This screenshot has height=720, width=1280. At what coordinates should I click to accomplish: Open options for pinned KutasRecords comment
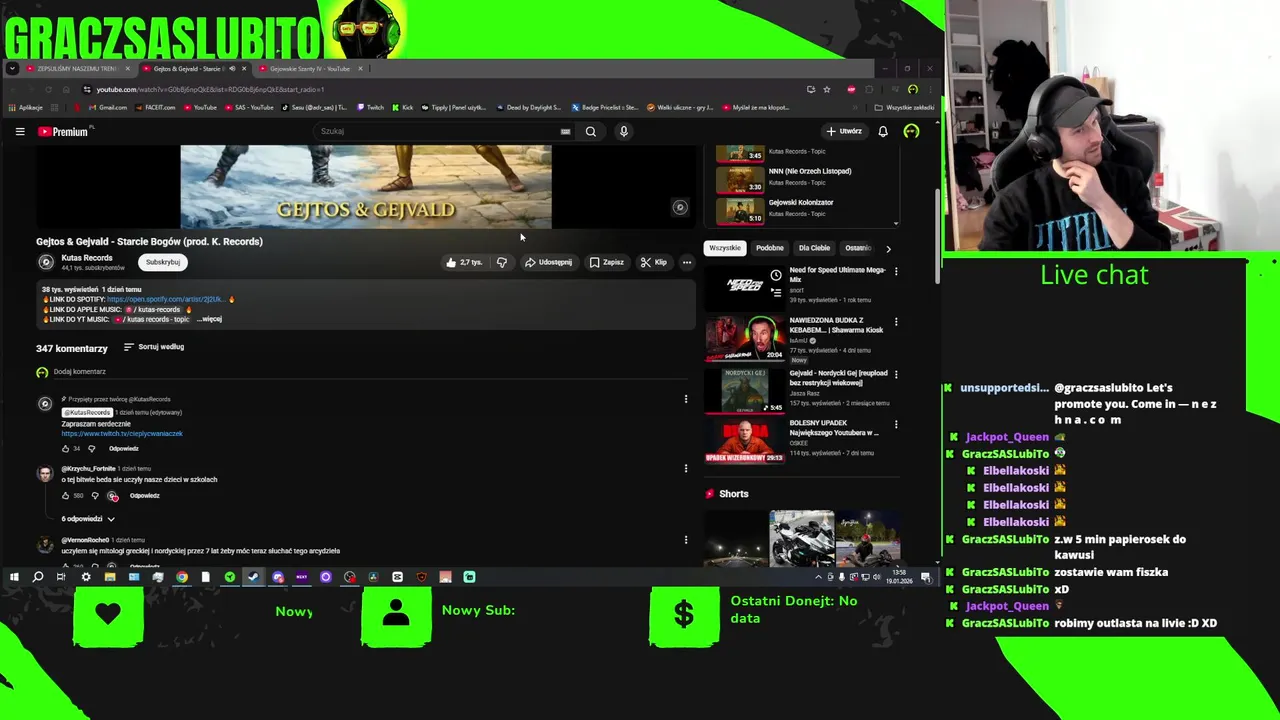tap(686, 399)
